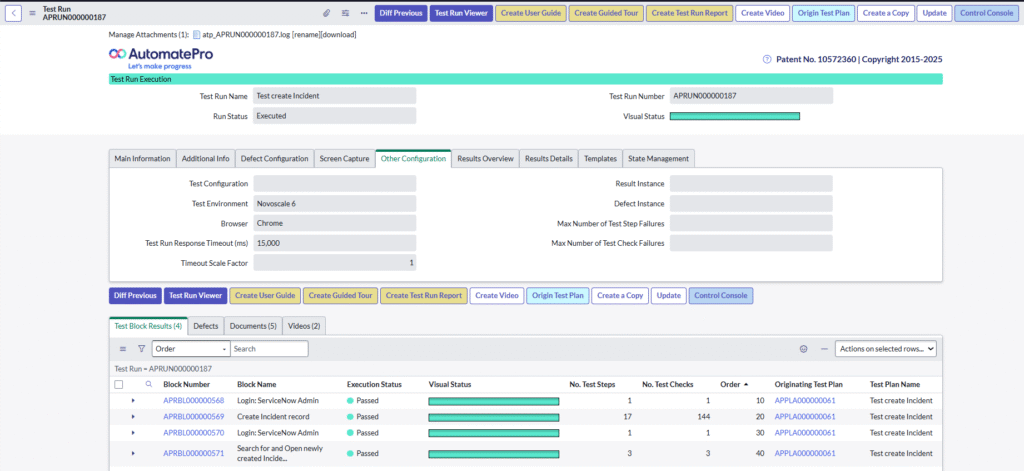
Task: Click the Visual Status progress bar in form
Action: (735, 116)
